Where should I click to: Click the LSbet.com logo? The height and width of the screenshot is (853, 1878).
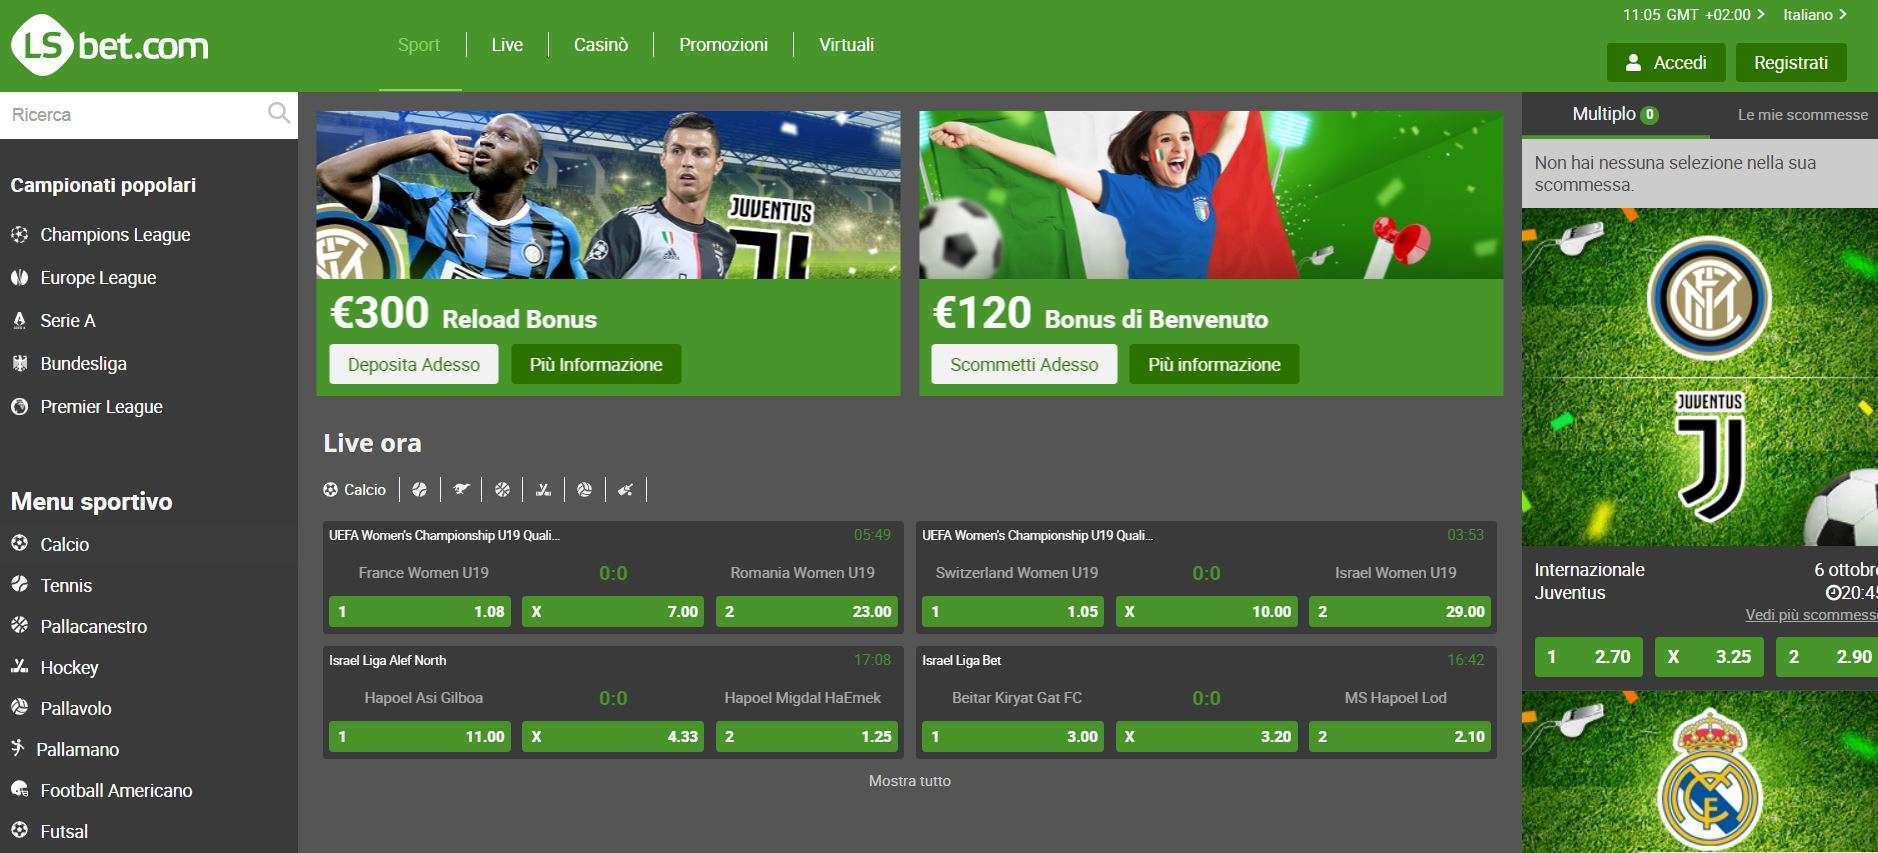[110, 45]
